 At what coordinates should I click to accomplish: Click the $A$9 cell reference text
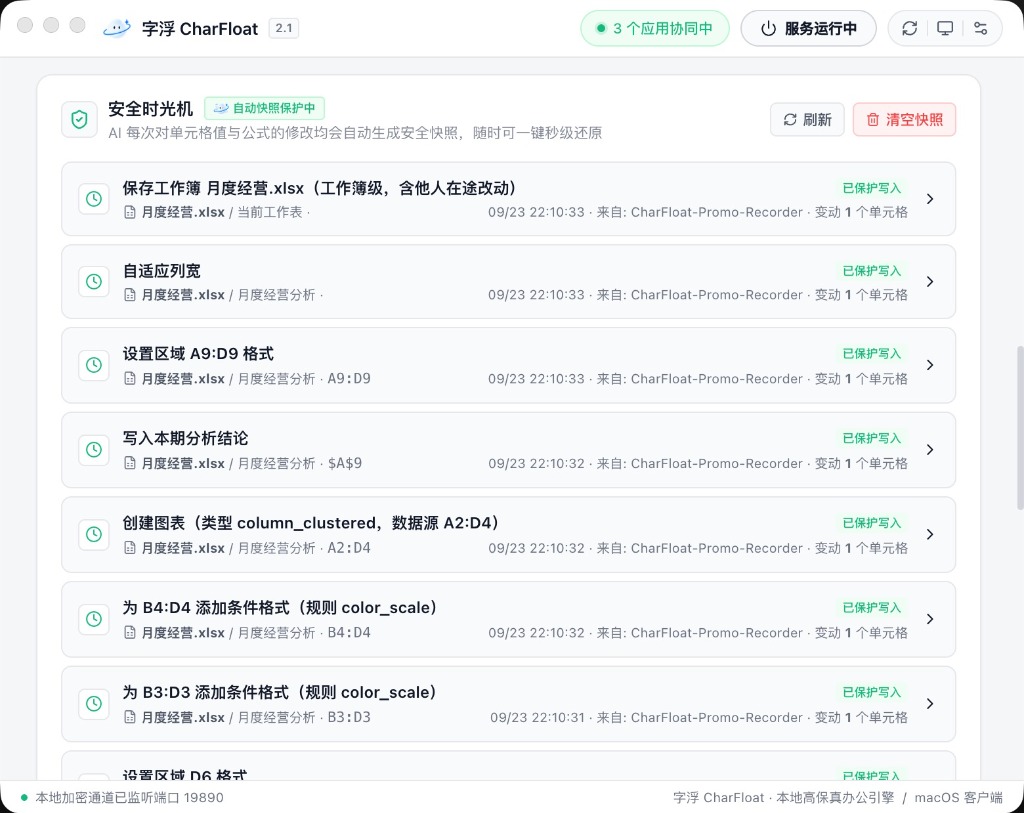click(345, 463)
